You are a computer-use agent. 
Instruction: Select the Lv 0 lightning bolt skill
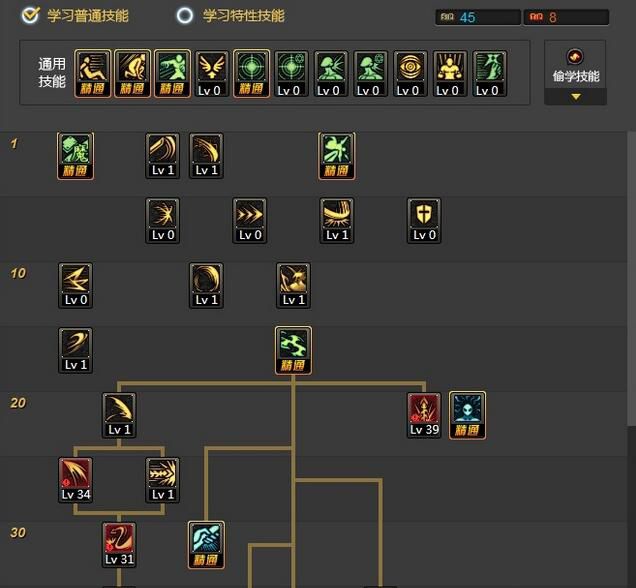point(75,285)
